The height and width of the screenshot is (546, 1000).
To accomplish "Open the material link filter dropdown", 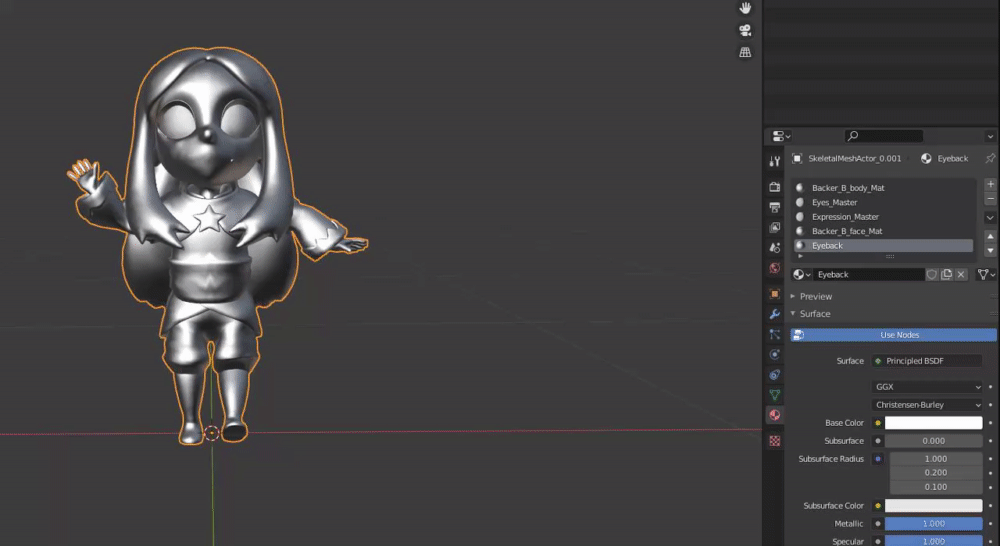I will coord(986,274).
